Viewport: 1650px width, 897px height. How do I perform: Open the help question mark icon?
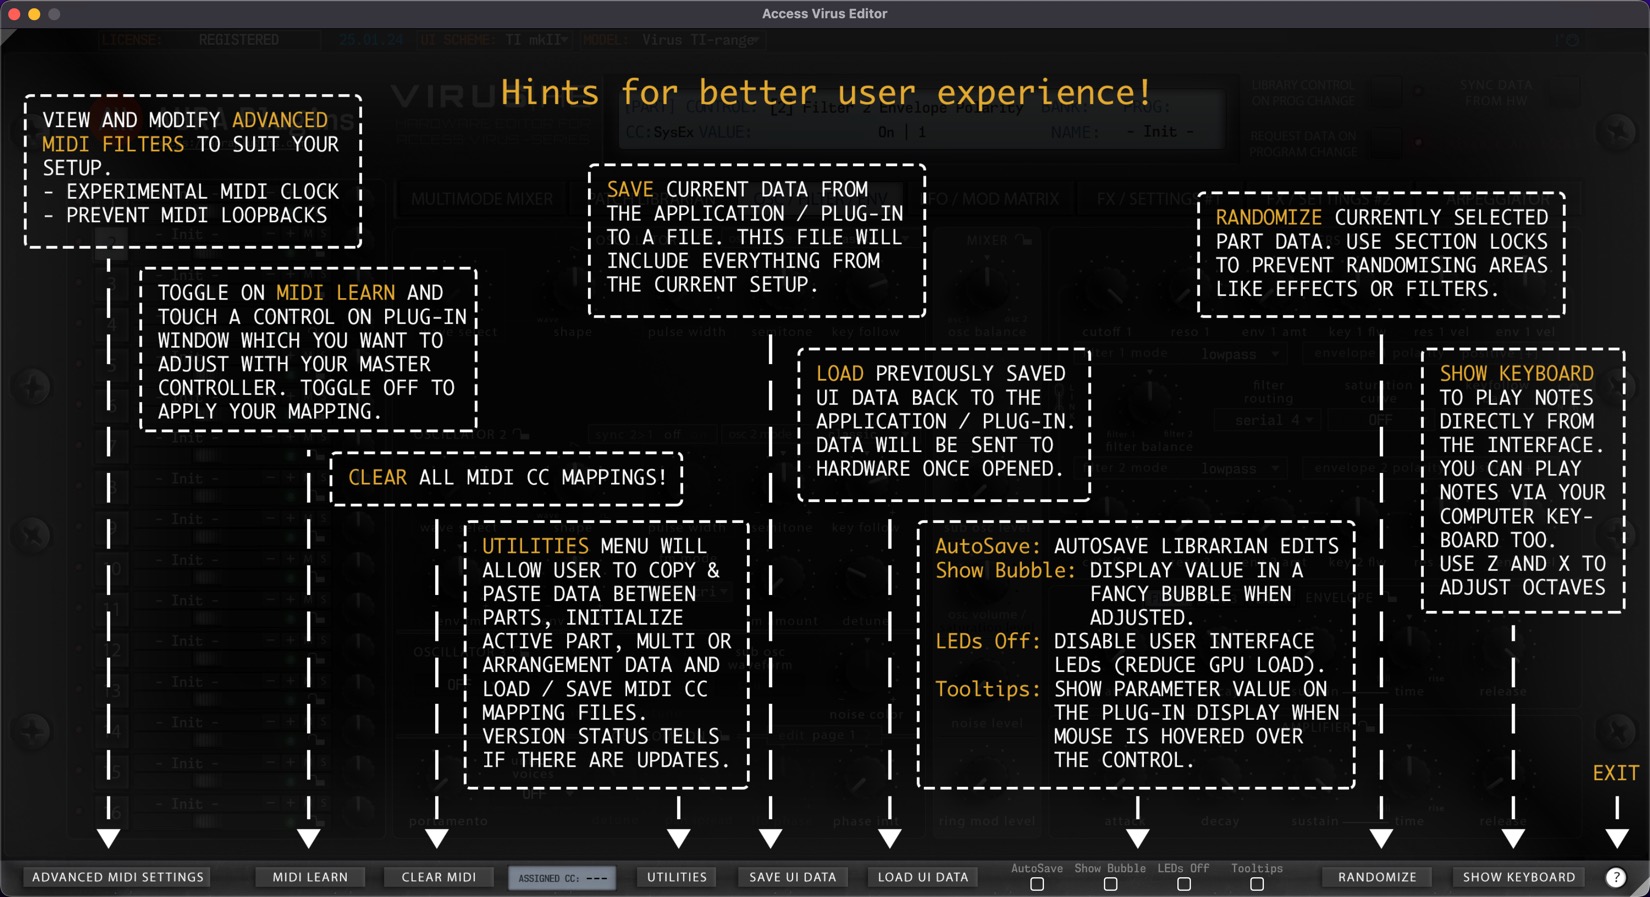click(1615, 877)
